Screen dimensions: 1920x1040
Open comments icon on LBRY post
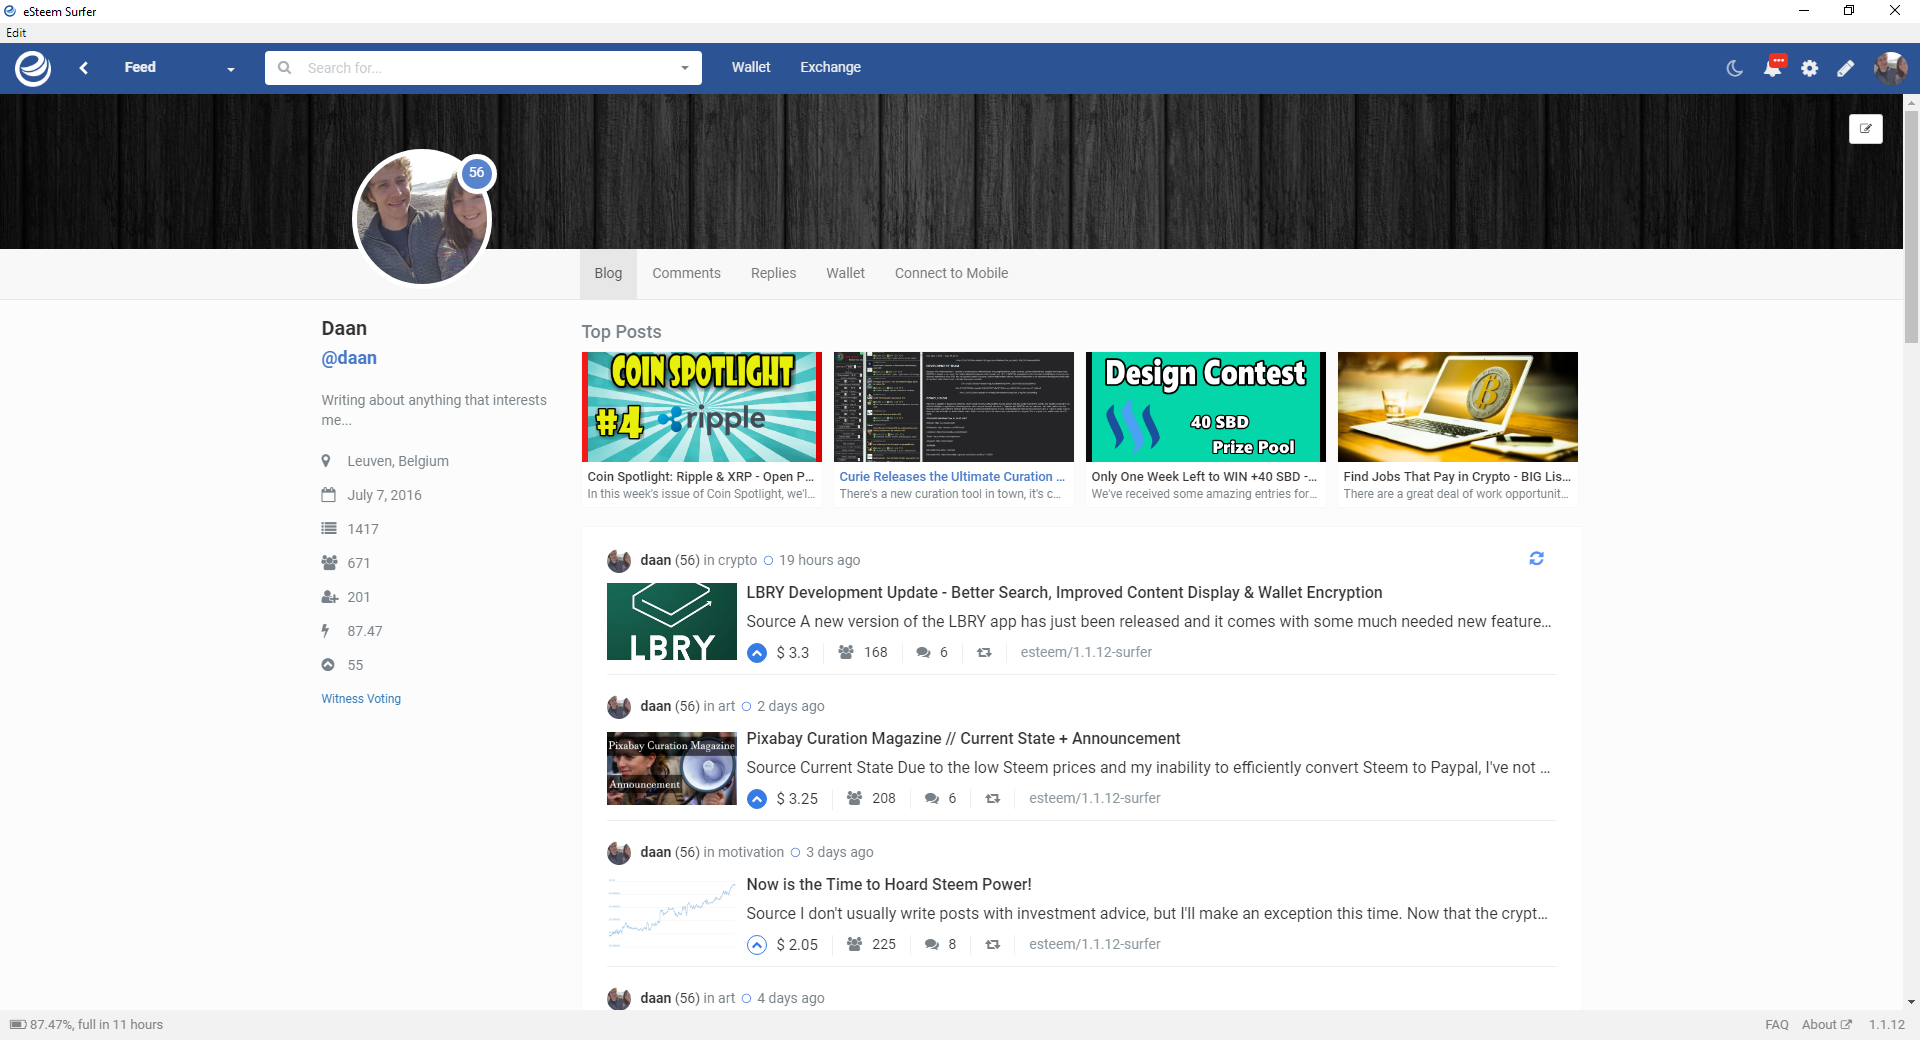click(x=924, y=653)
